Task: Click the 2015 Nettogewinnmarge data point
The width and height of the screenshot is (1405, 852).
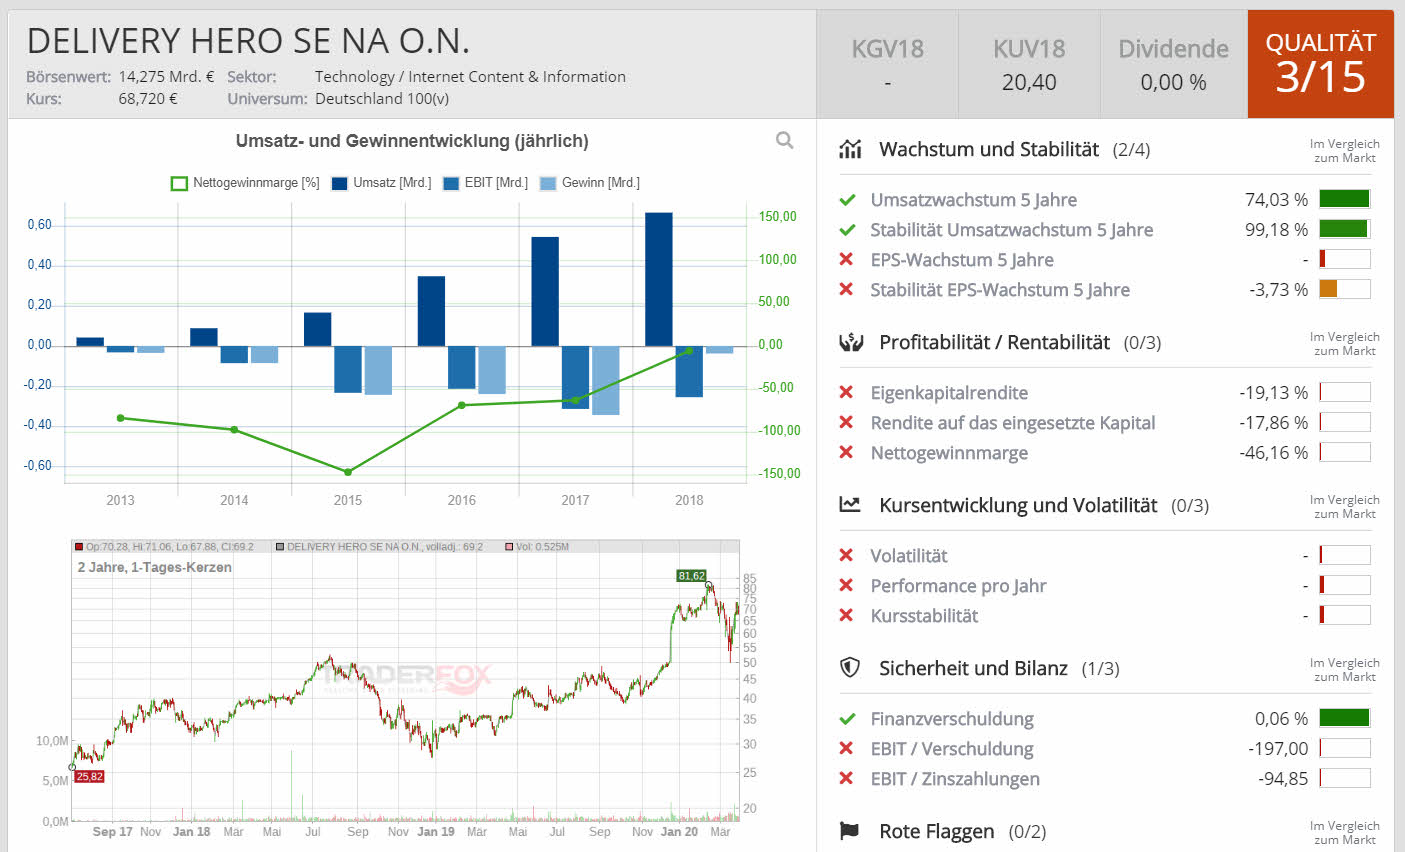Action: (x=348, y=472)
